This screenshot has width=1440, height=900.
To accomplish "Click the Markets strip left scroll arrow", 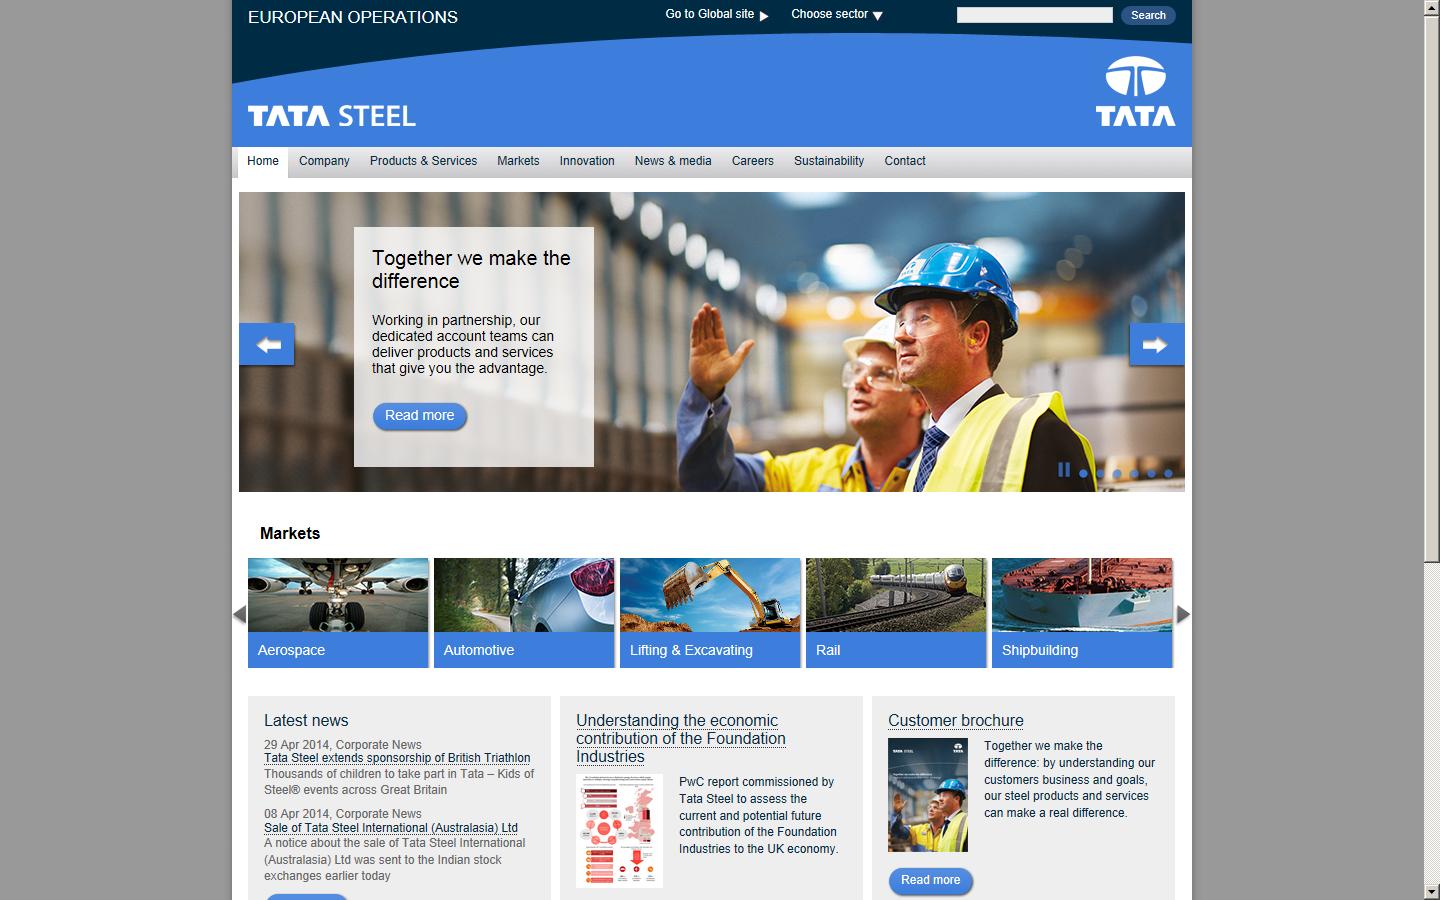I will pyautogui.click(x=238, y=615).
